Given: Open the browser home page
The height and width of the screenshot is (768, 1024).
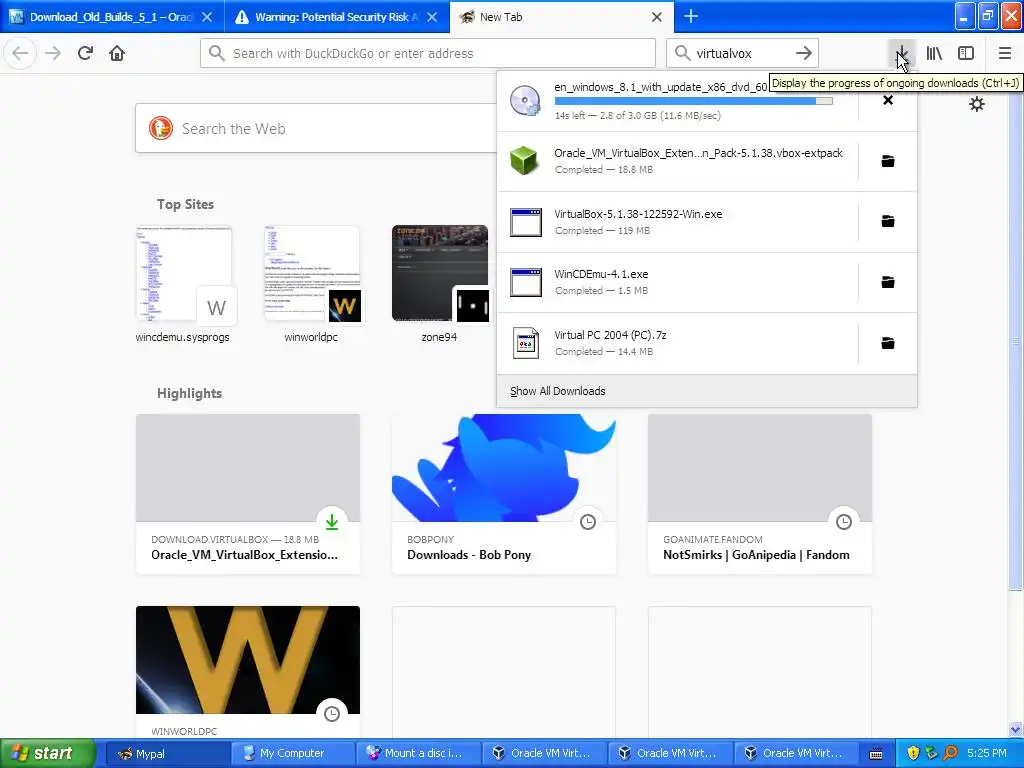Looking at the screenshot, I should [117, 54].
